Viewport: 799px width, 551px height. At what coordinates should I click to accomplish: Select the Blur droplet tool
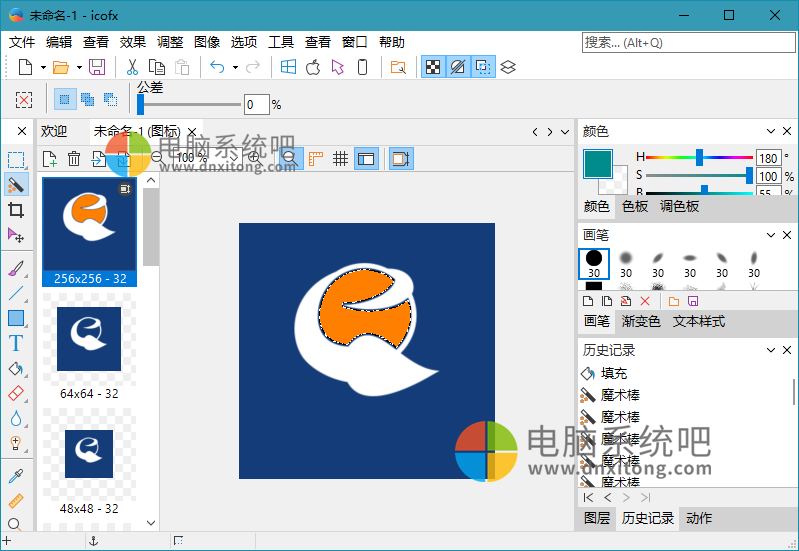coord(16,418)
